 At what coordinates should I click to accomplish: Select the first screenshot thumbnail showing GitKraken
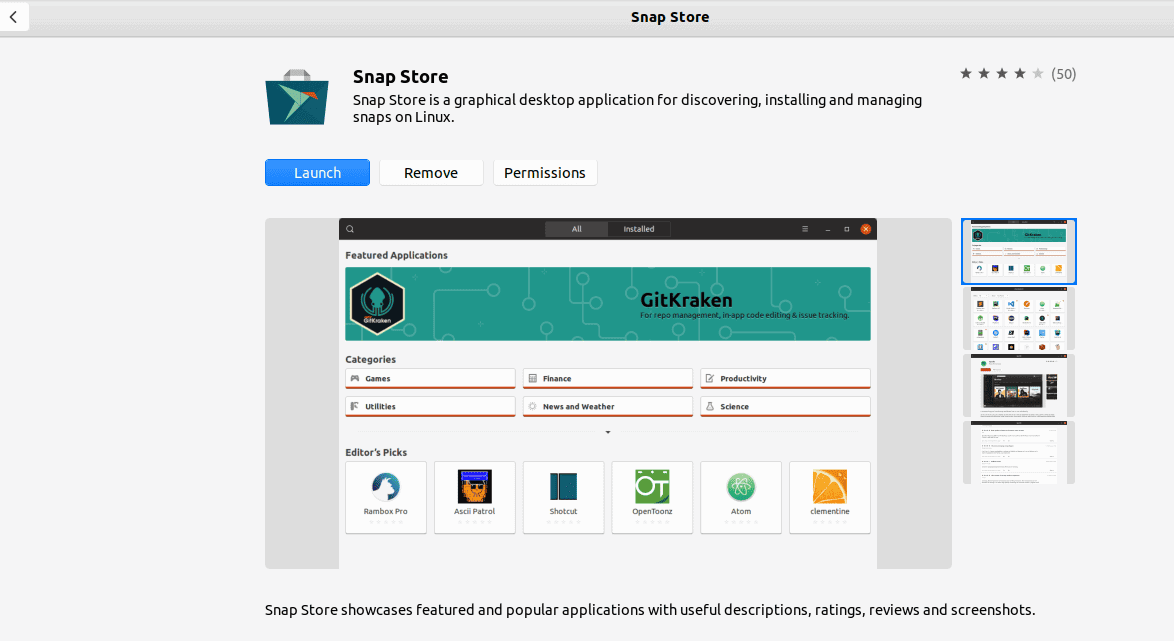click(1019, 252)
